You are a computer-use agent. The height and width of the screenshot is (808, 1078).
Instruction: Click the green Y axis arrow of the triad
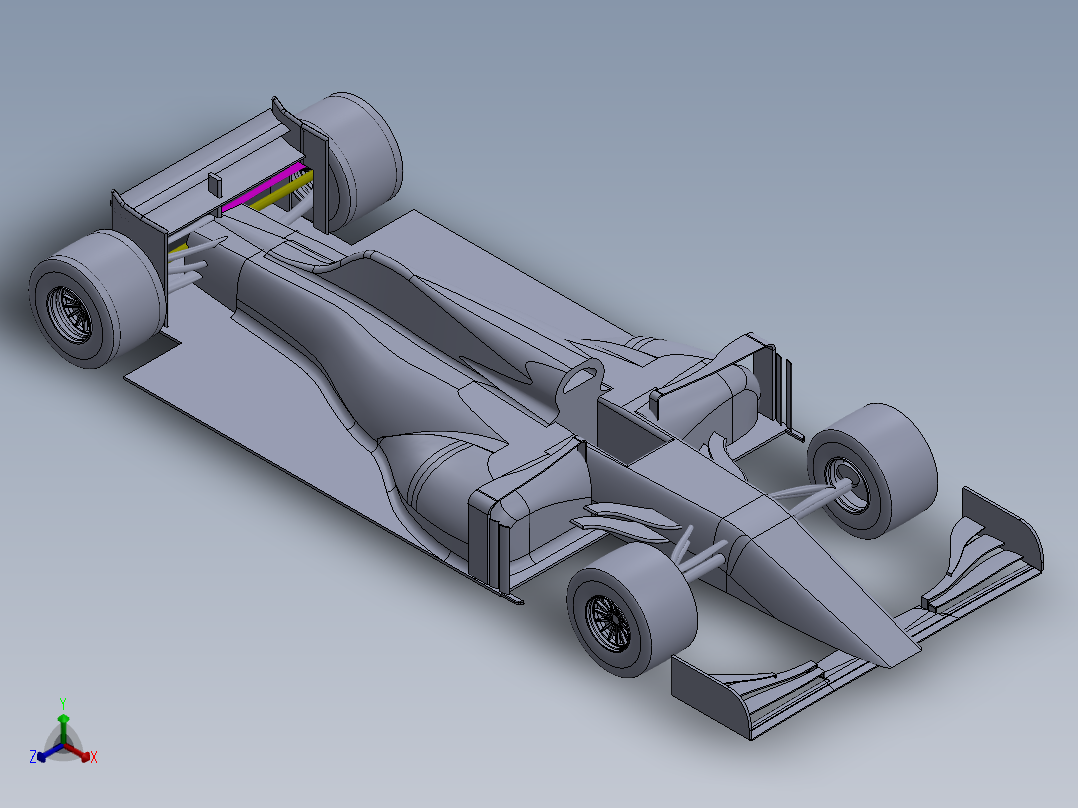(x=63, y=718)
